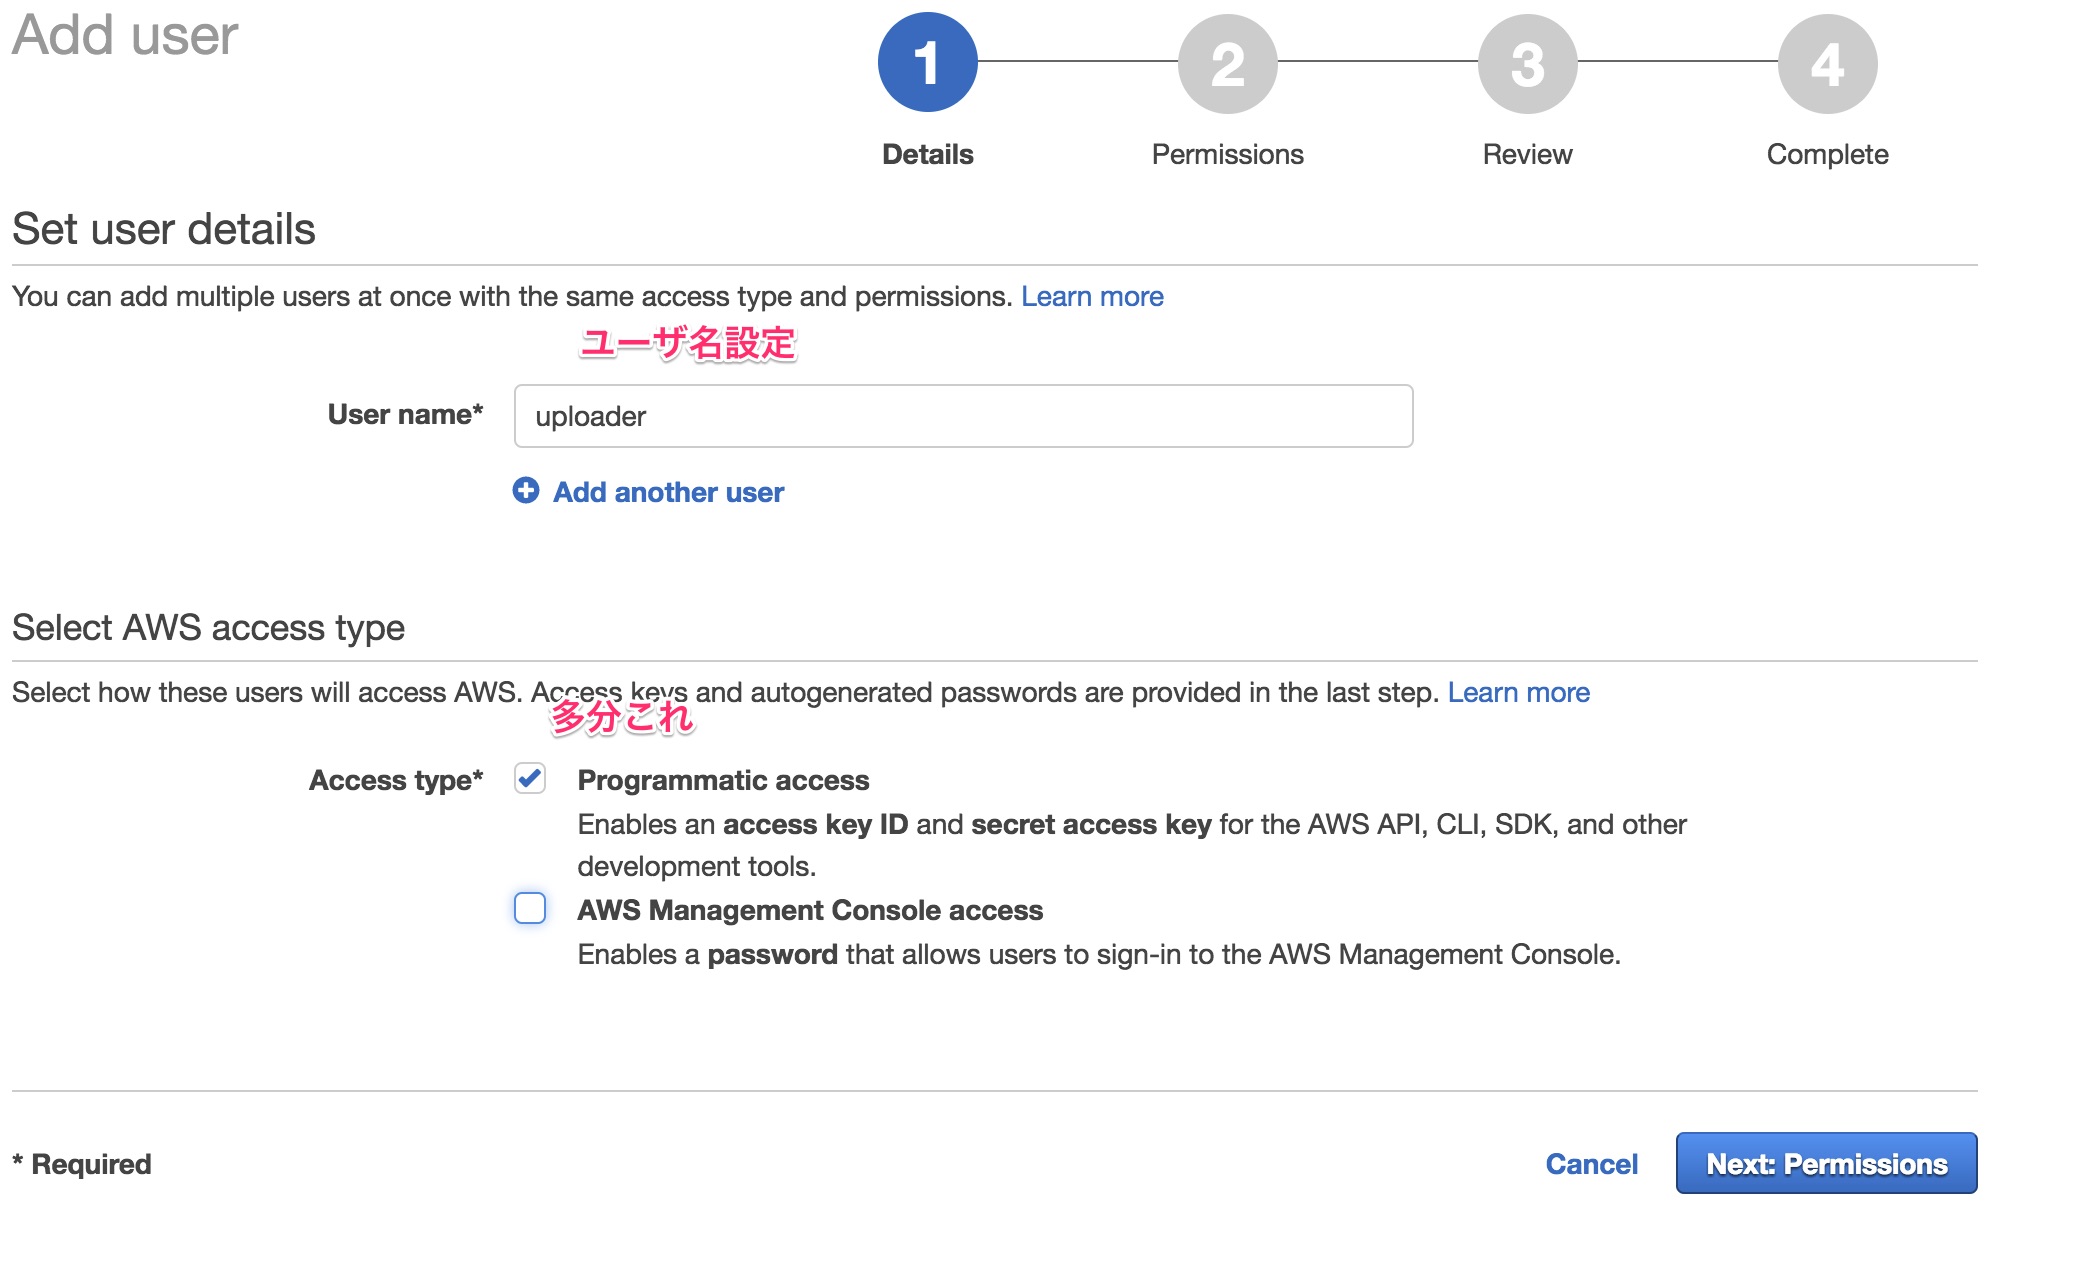
Task: Click the Cancel link
Action: [x=1591, y=1164]
